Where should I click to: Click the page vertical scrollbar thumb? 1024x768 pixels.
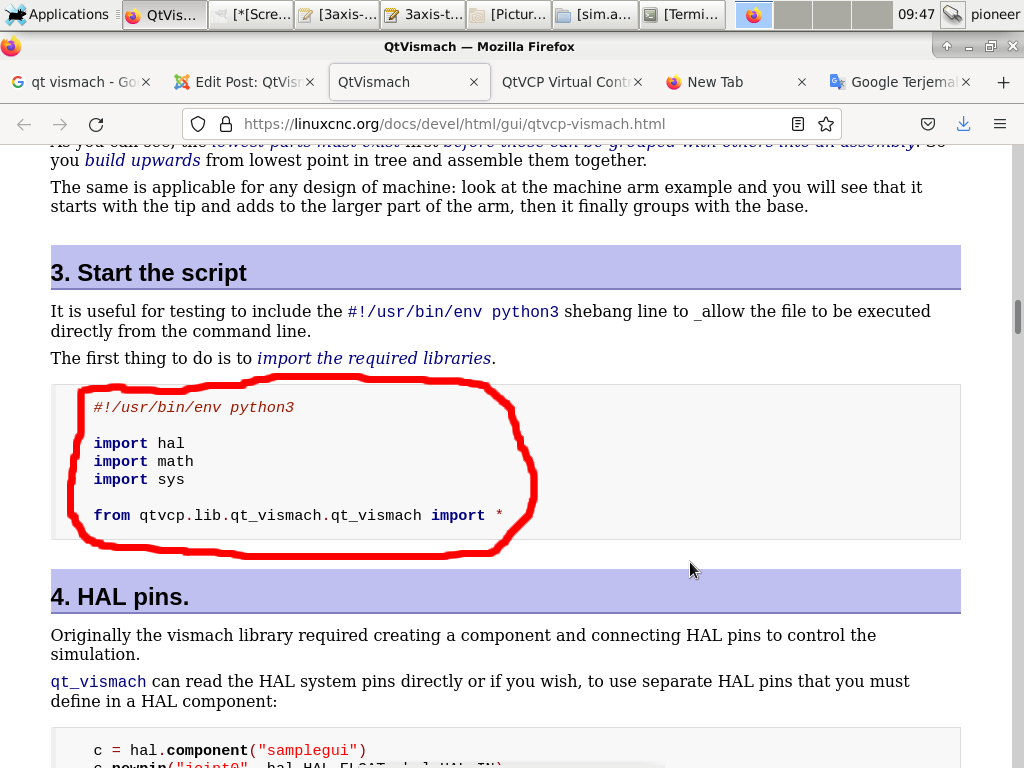point(1018,316)
